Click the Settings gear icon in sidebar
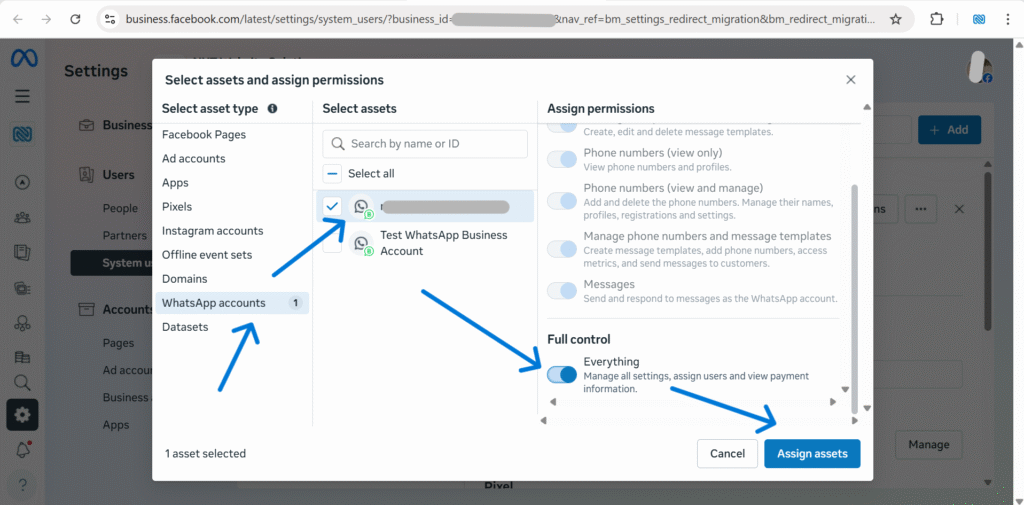The height and width of the screenshot is (505, 1024). coord(22,415)
